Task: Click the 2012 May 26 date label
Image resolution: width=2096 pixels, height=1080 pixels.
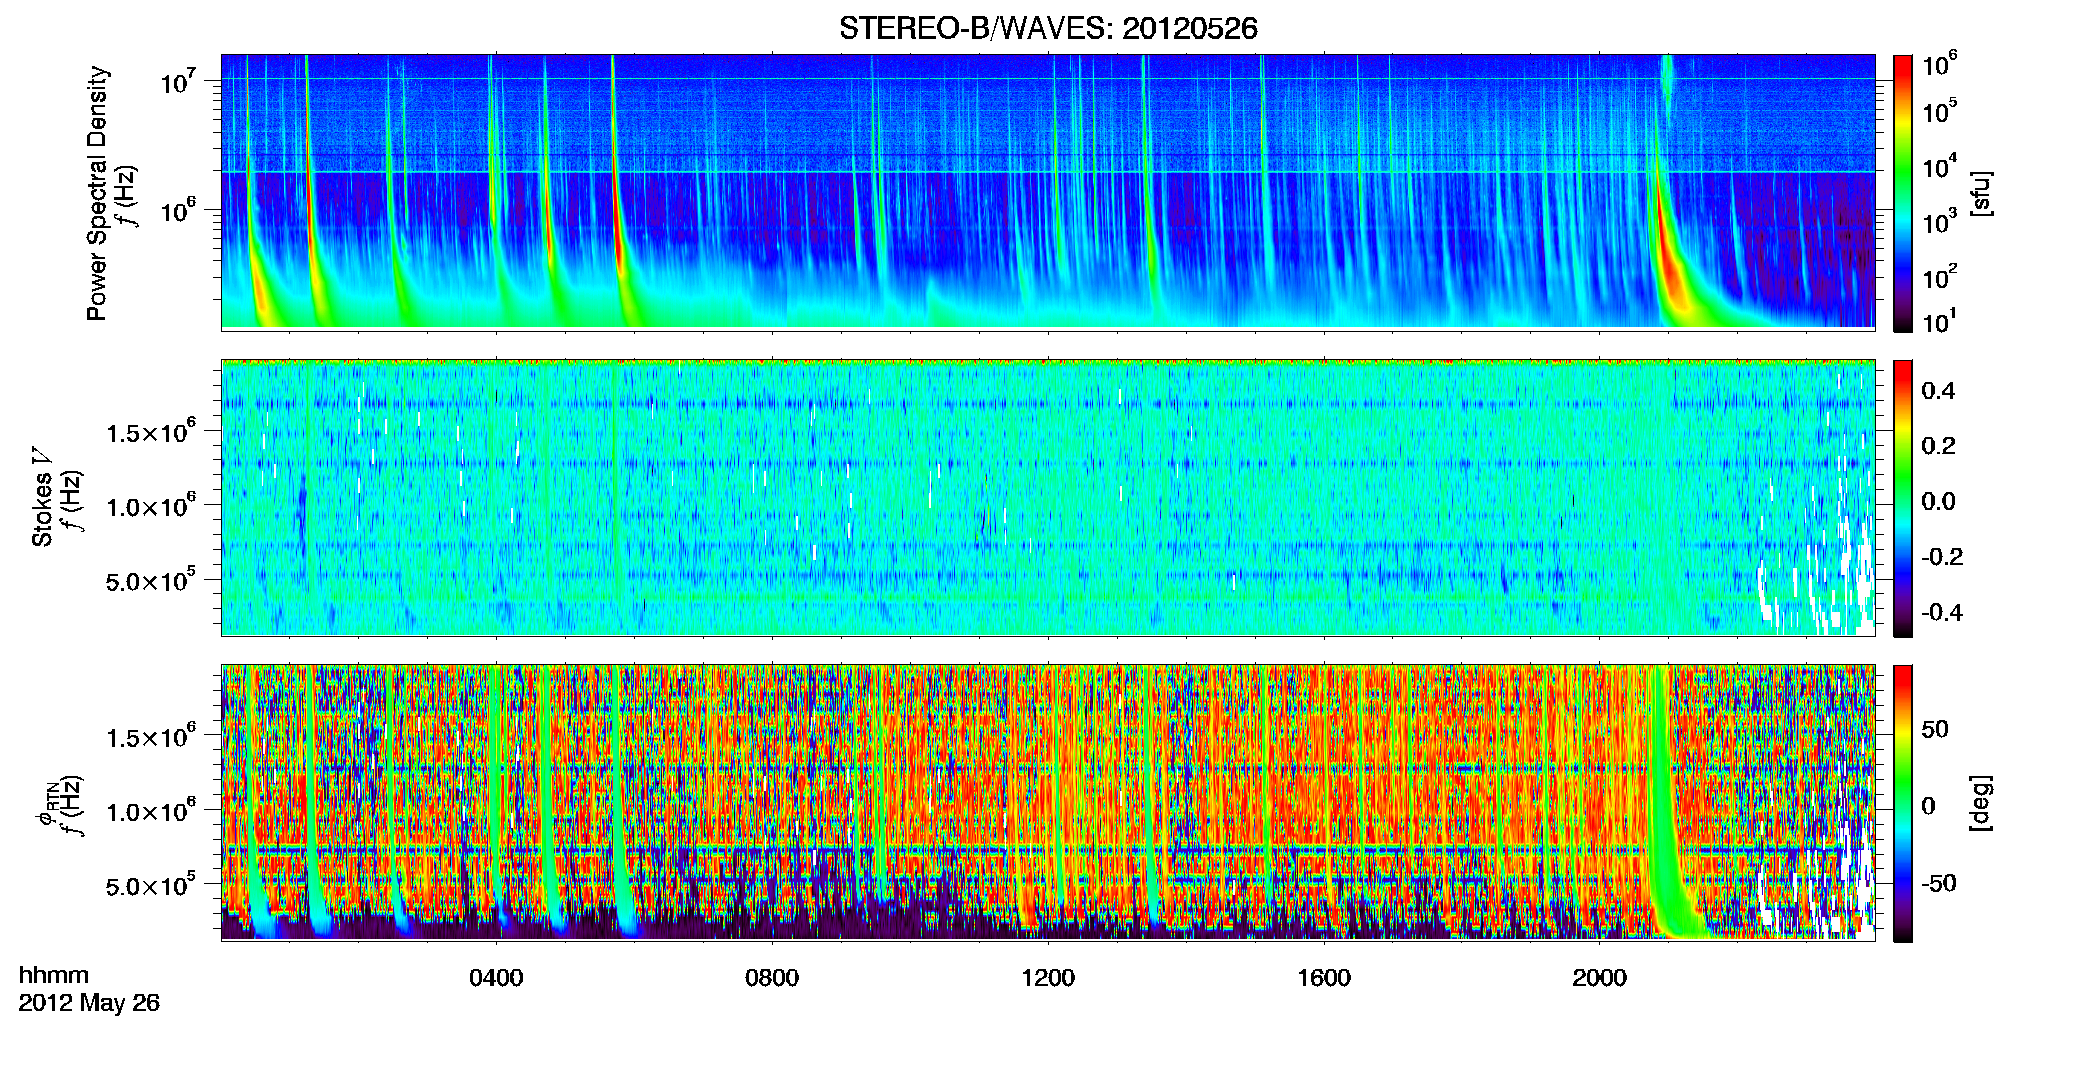Action: [89, 1003]
